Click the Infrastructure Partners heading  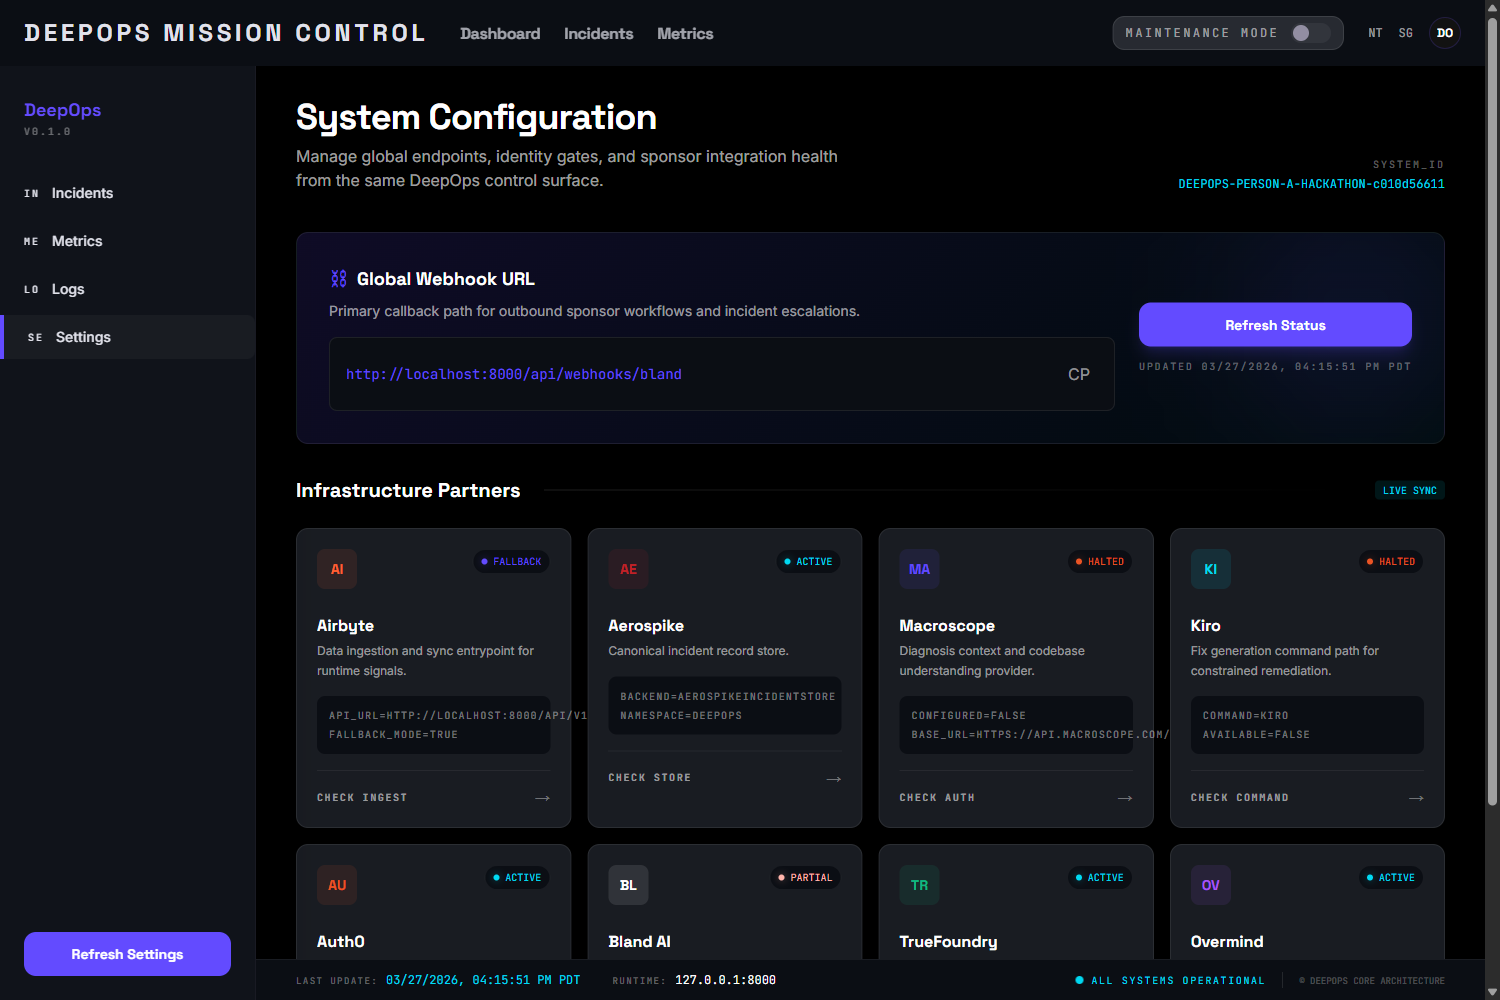coord(408,490)
